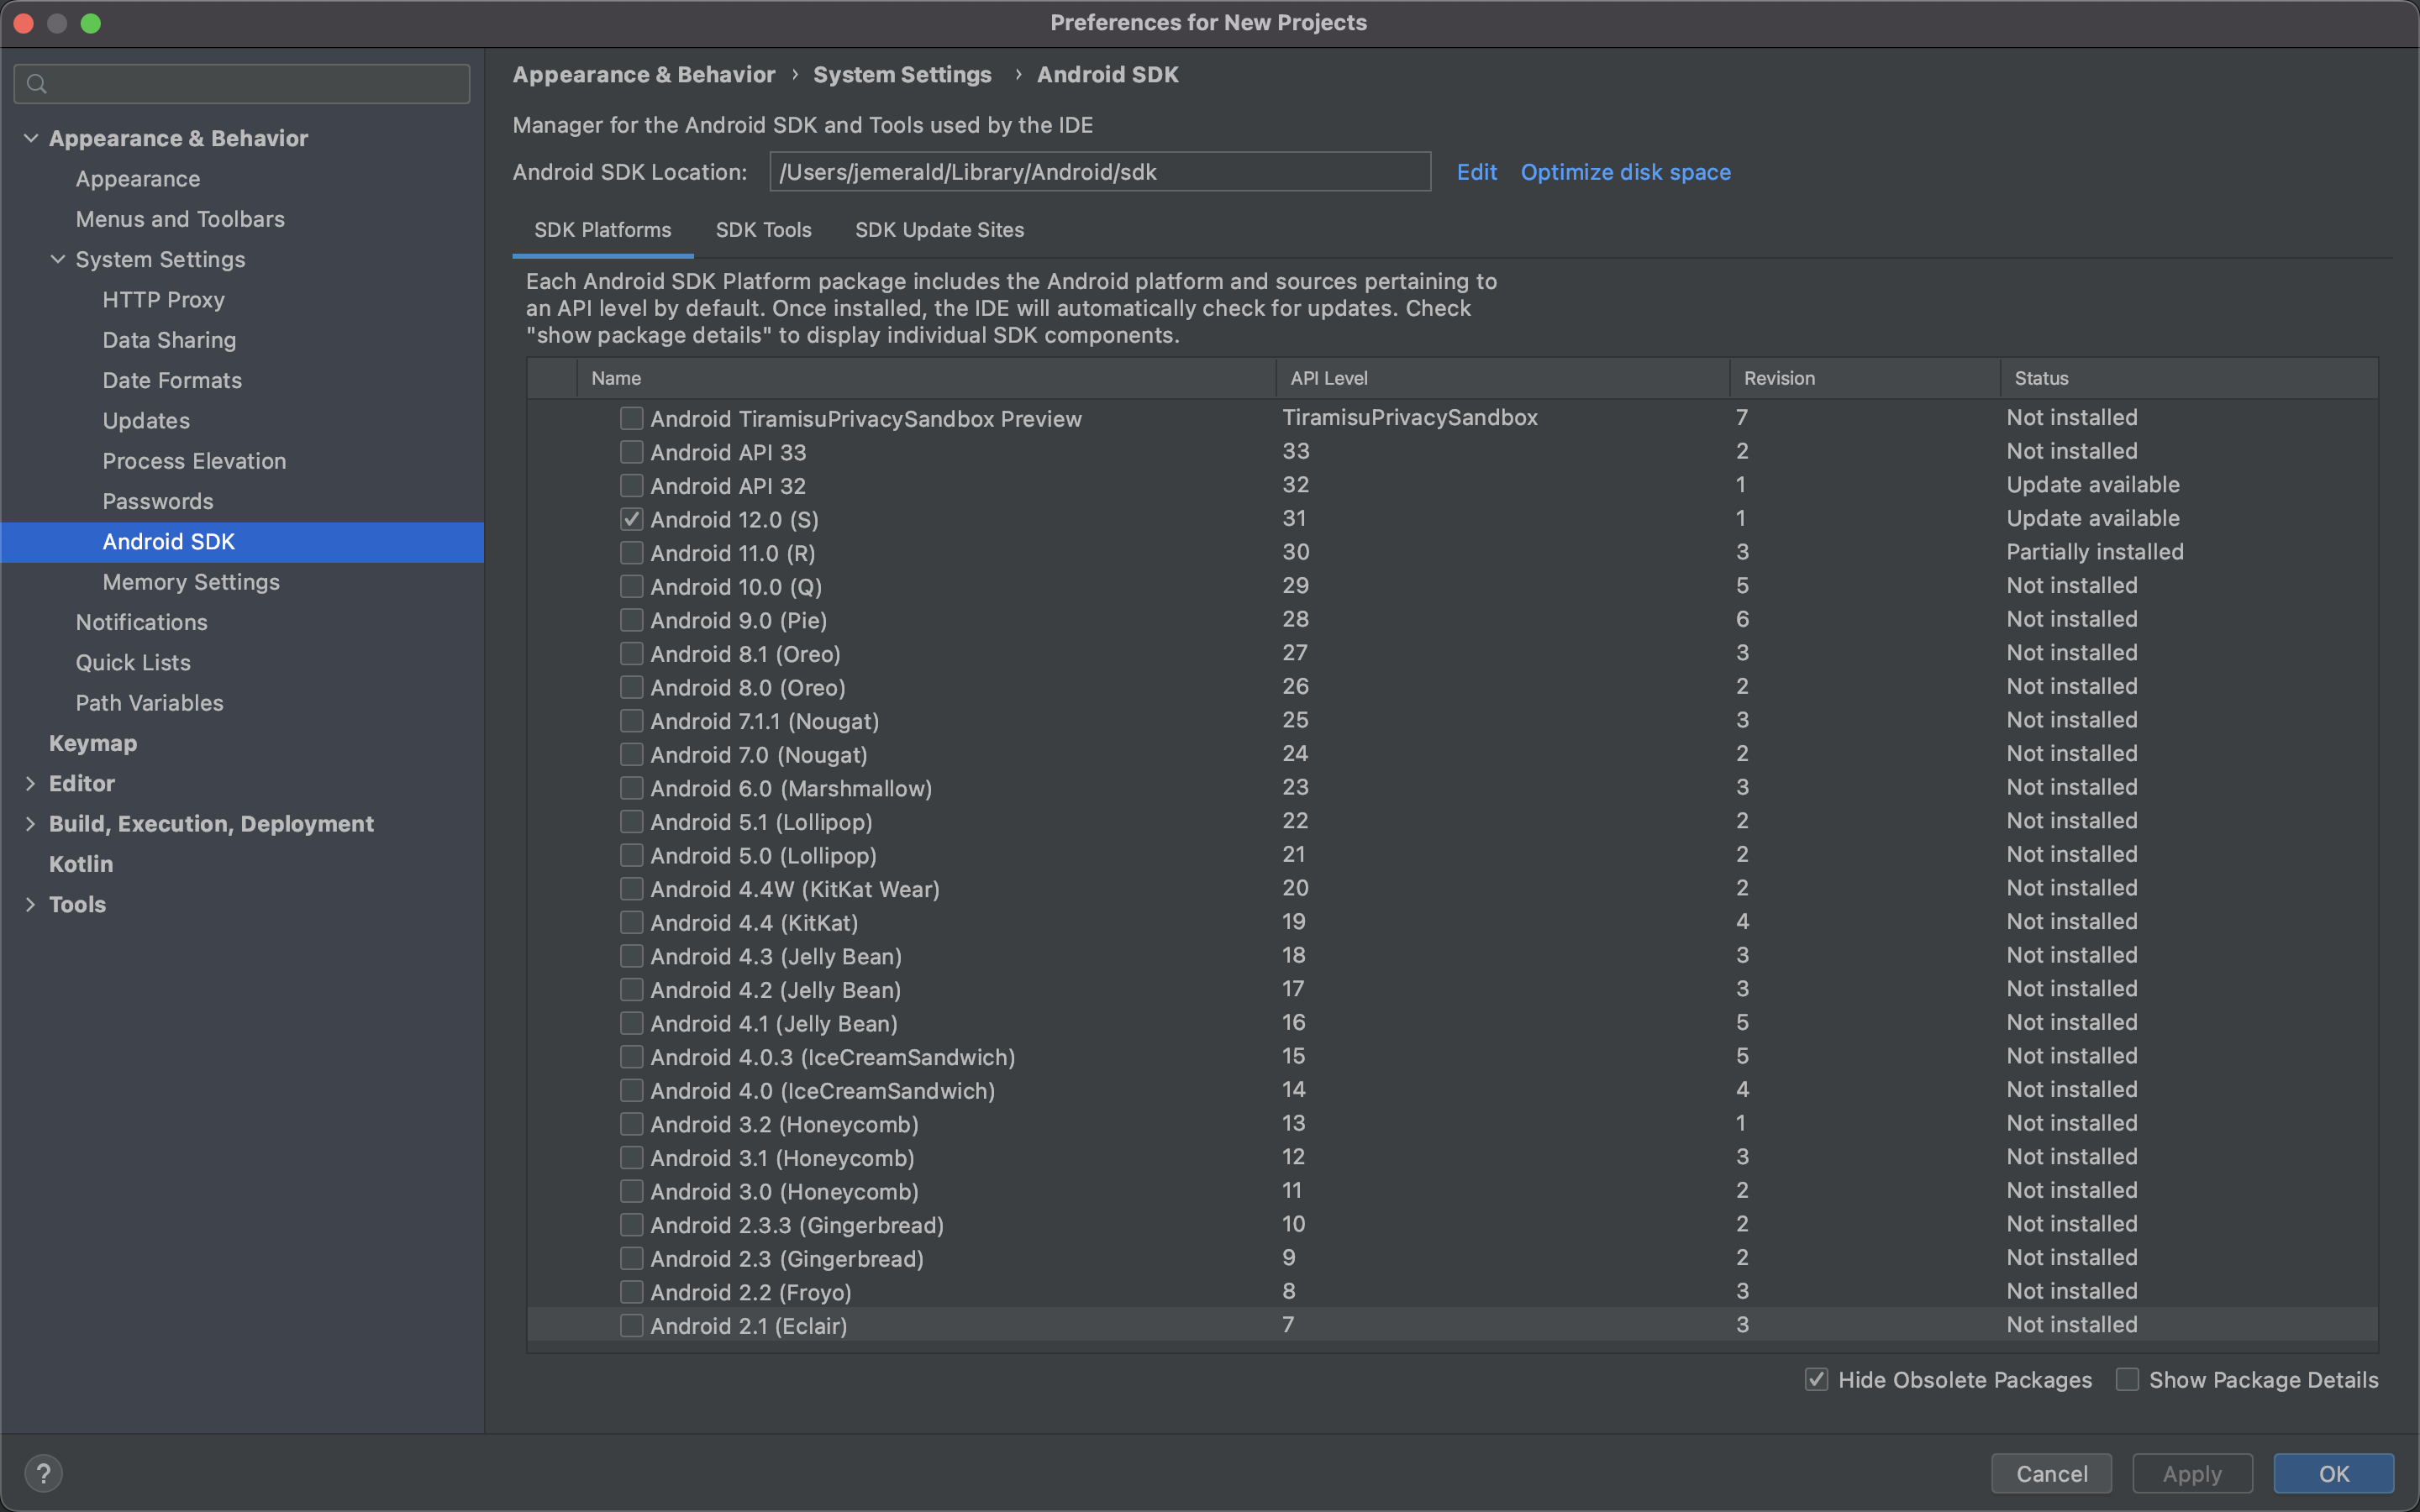Expand the Tools settings section
This screenshot has width=2420, height=1512.
point(30,904)
